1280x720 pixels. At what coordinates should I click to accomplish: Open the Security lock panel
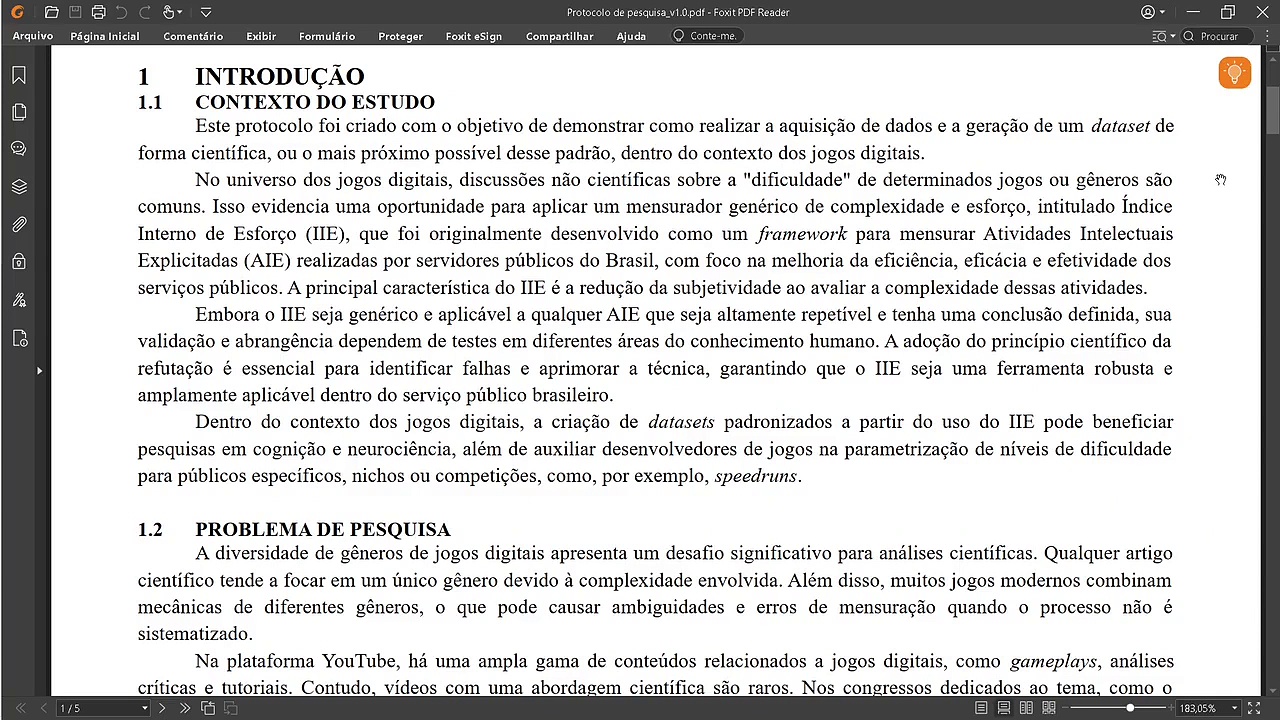pos(19,261)
